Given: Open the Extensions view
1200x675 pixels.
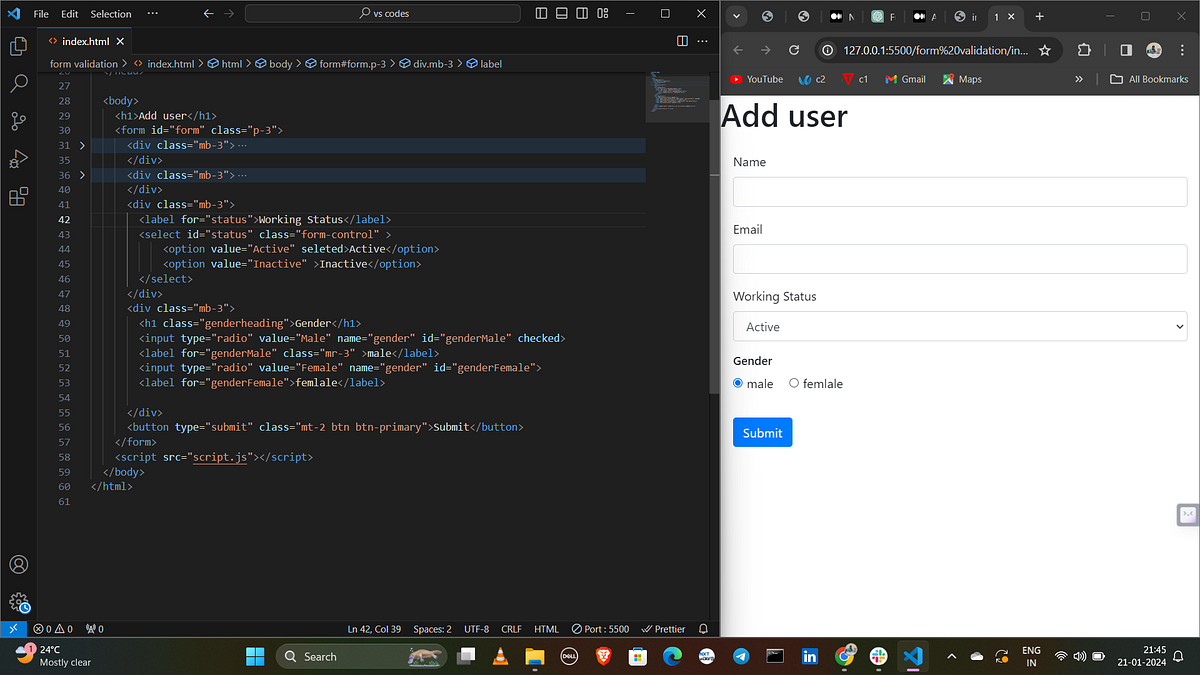Looking at the screenshot, I should click(18, 196).
